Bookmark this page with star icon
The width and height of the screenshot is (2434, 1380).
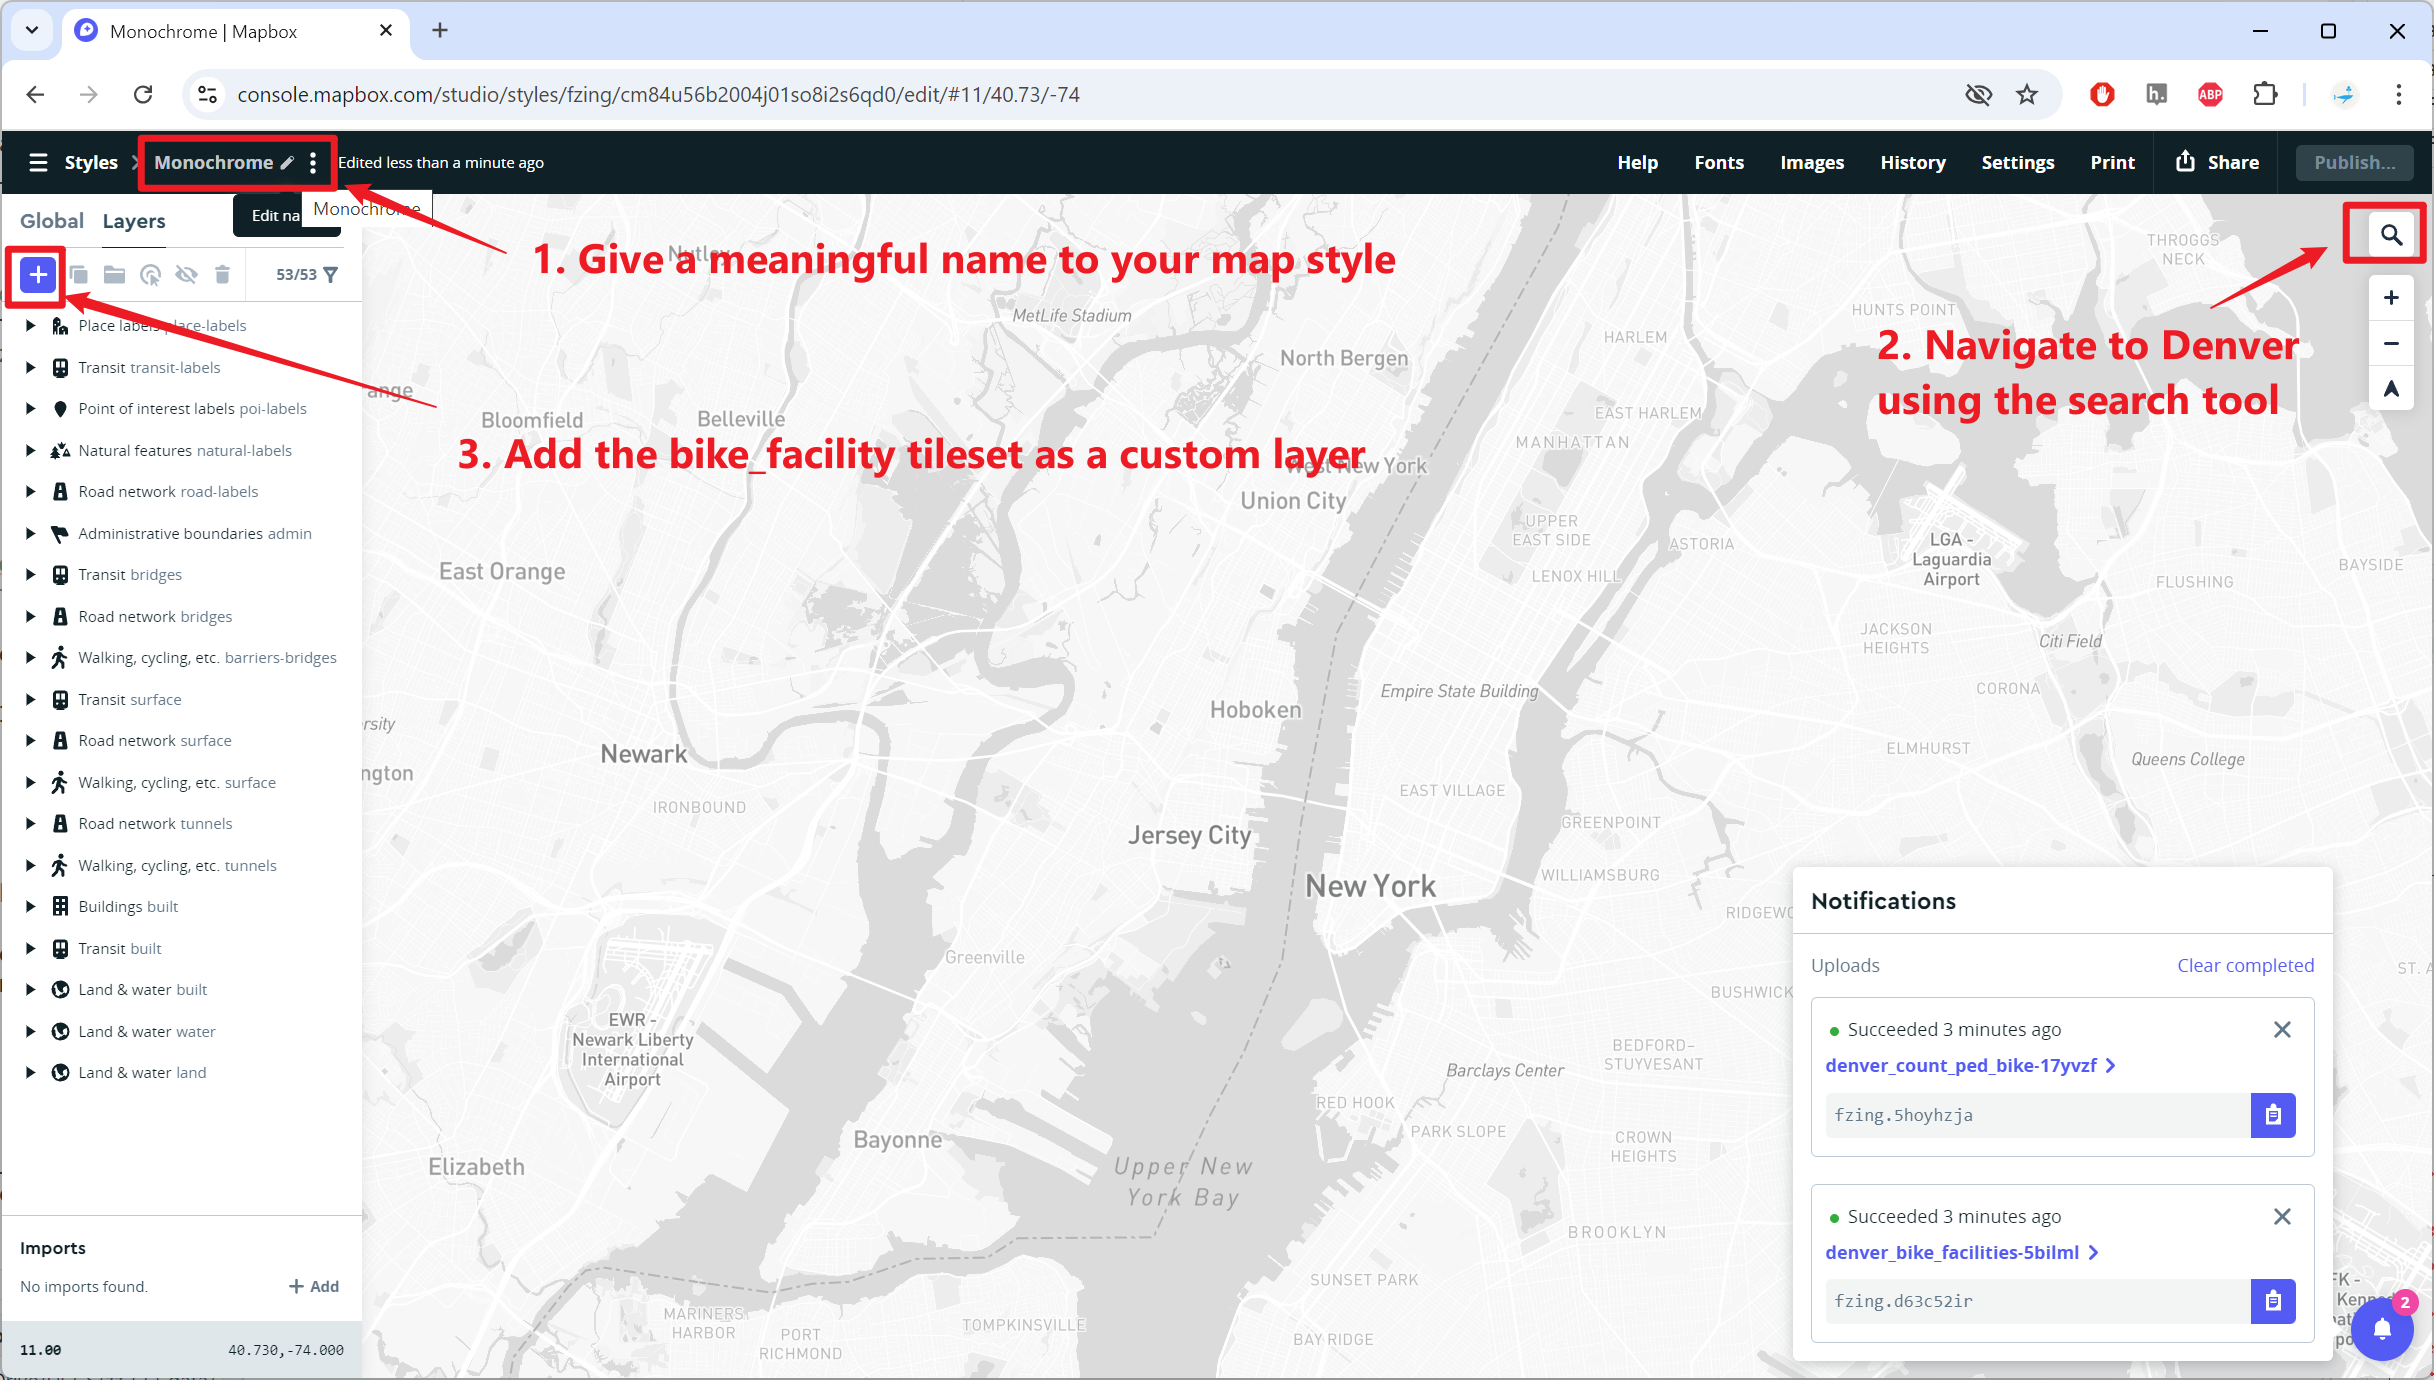pyautogui.click(x=2027, y=94)
